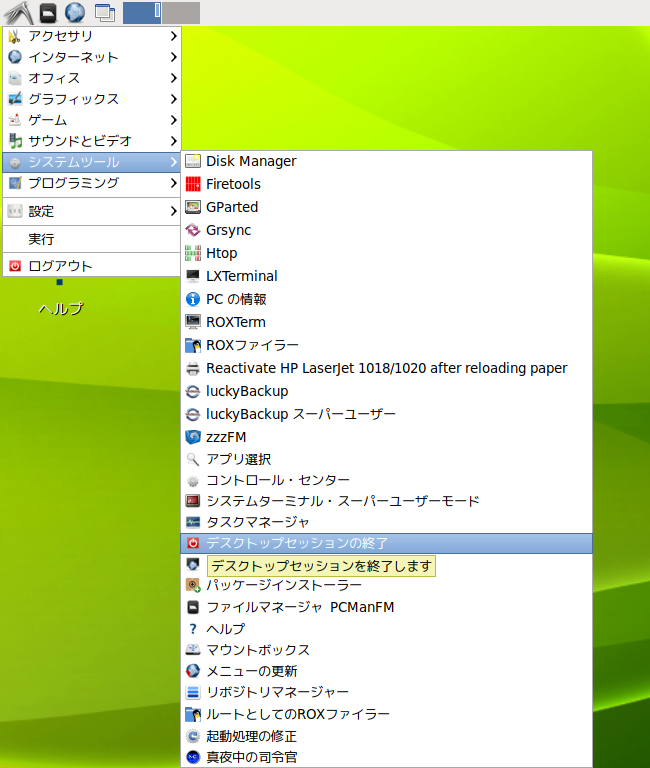Select 実行 from the main menu
This screenshot has width=650, height=768.
pyautogui.click(x=92, y=240)
